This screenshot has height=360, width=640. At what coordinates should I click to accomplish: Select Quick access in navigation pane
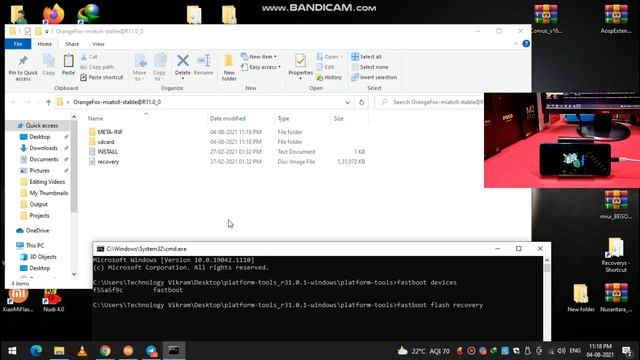pyautogui.click(x=42, y=125)
